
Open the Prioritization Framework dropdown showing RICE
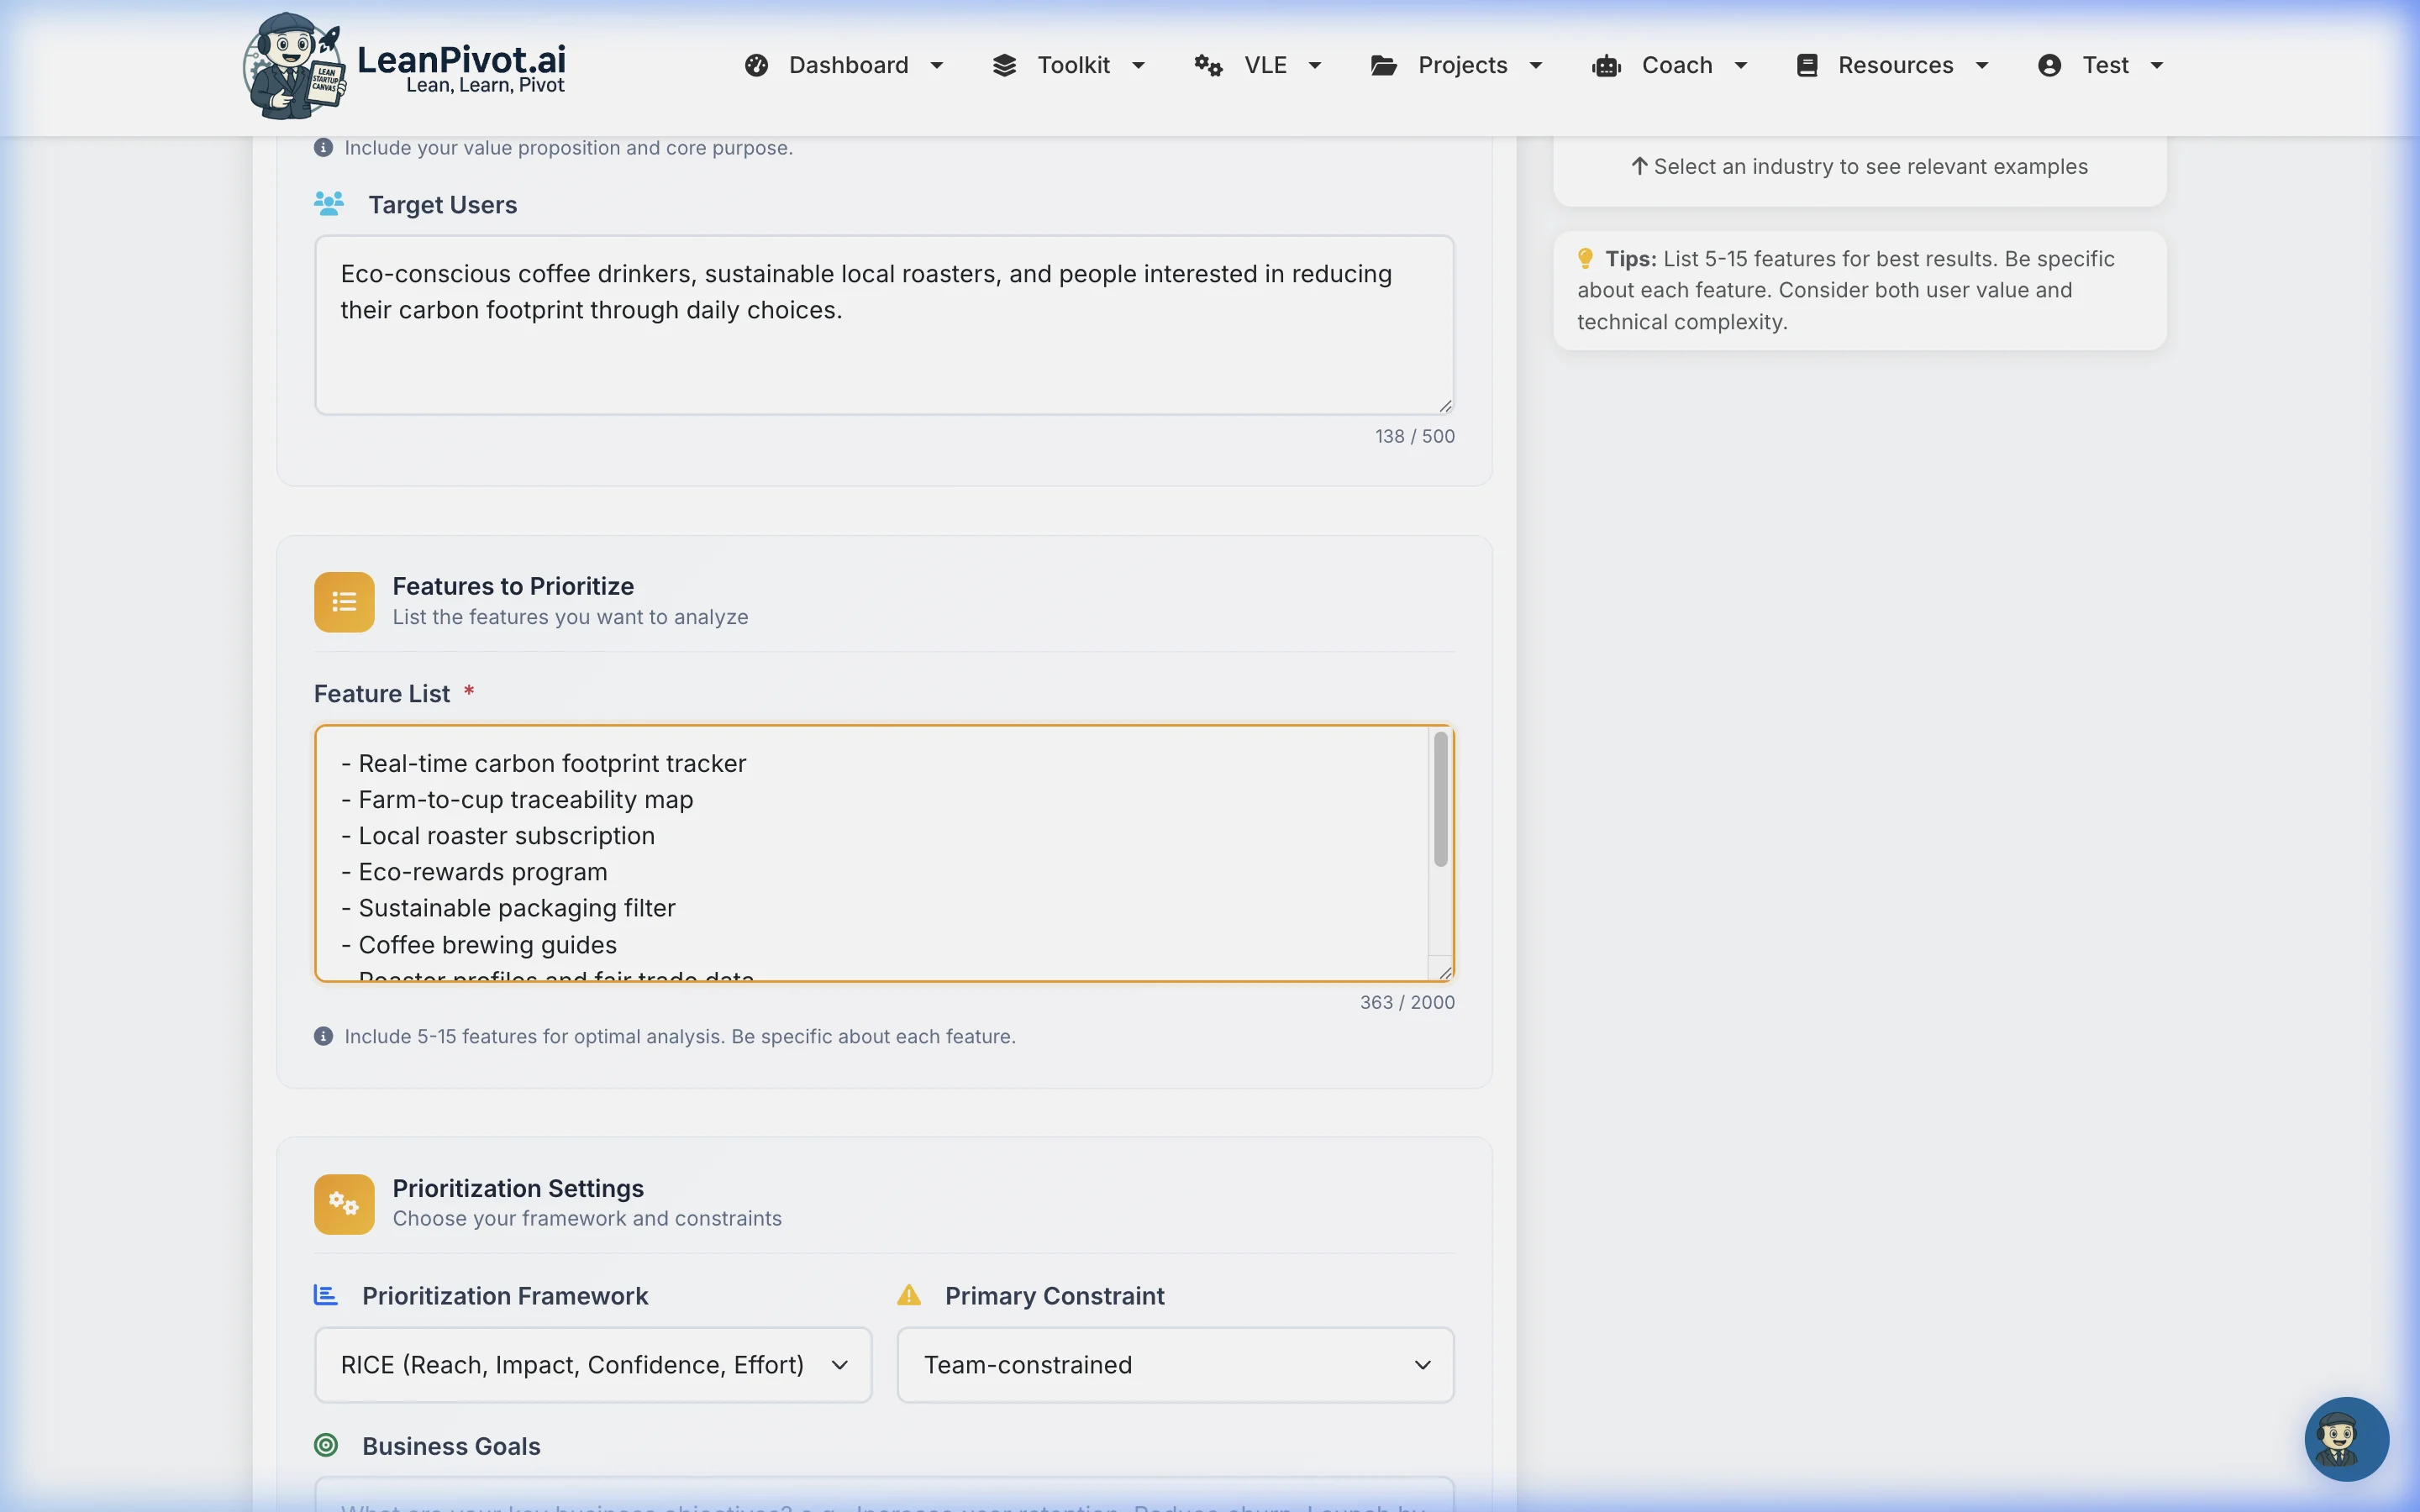[x=592, y=1364]
